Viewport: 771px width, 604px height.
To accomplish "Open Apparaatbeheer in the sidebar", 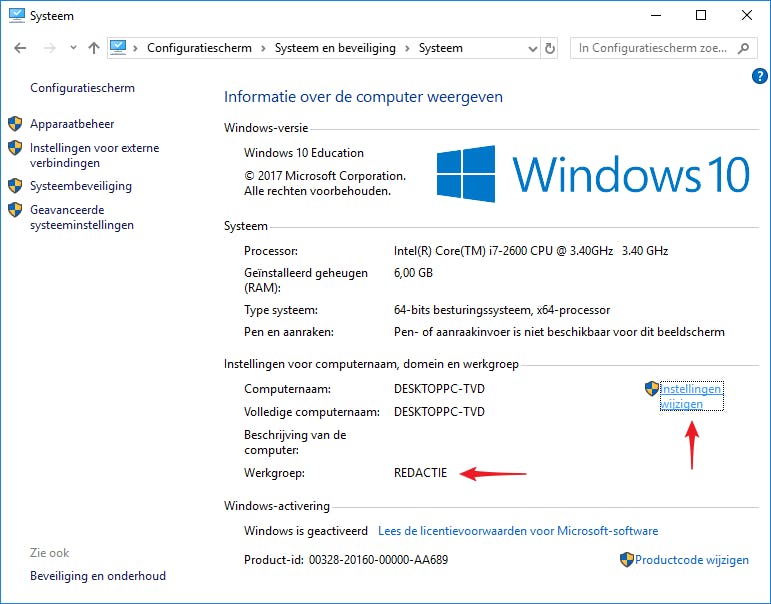I will pos(72,124).
